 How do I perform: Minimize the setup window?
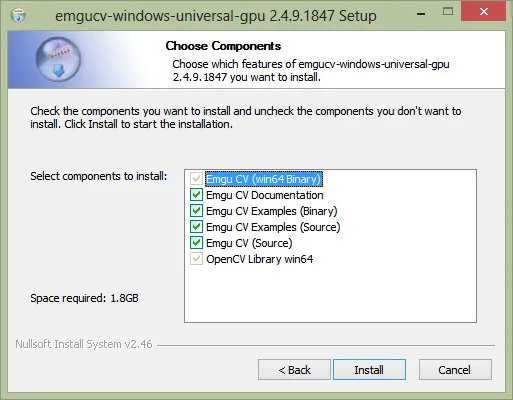click(x=421, y=13)
